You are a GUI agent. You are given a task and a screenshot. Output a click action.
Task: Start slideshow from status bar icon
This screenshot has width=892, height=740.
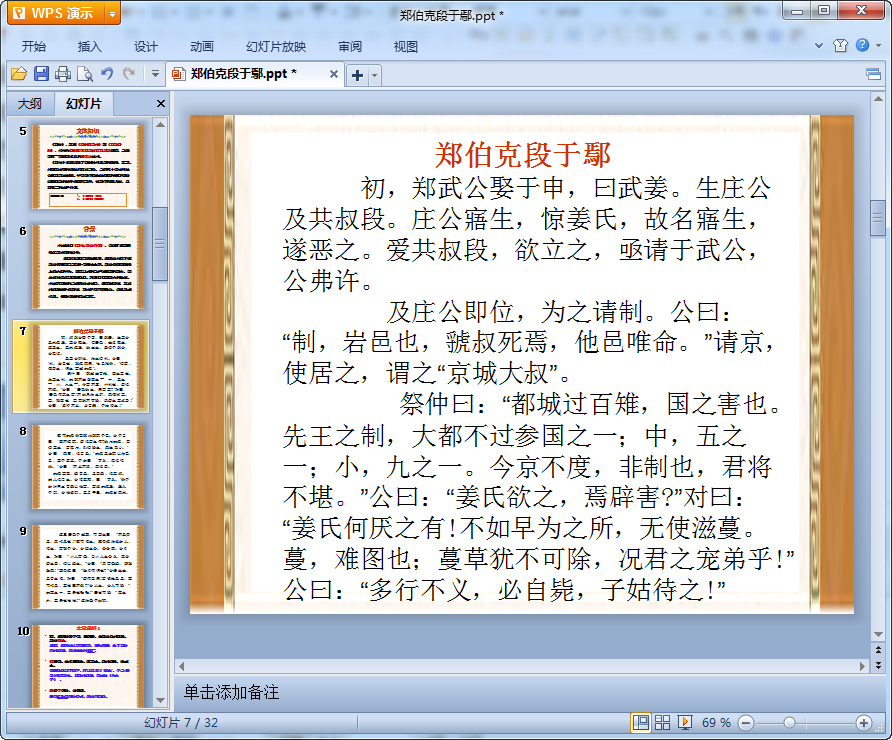point(684,722)
